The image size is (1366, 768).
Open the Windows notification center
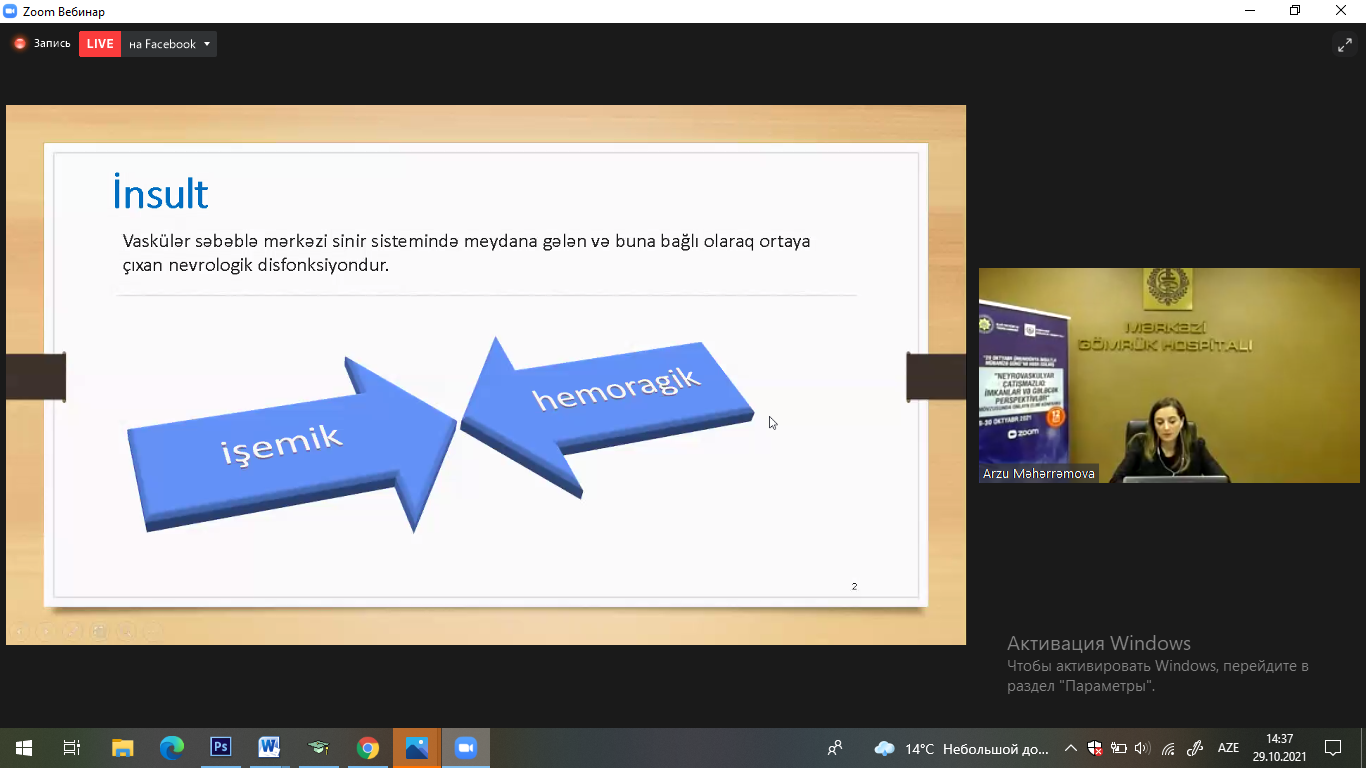click(x=1332, y=748)
